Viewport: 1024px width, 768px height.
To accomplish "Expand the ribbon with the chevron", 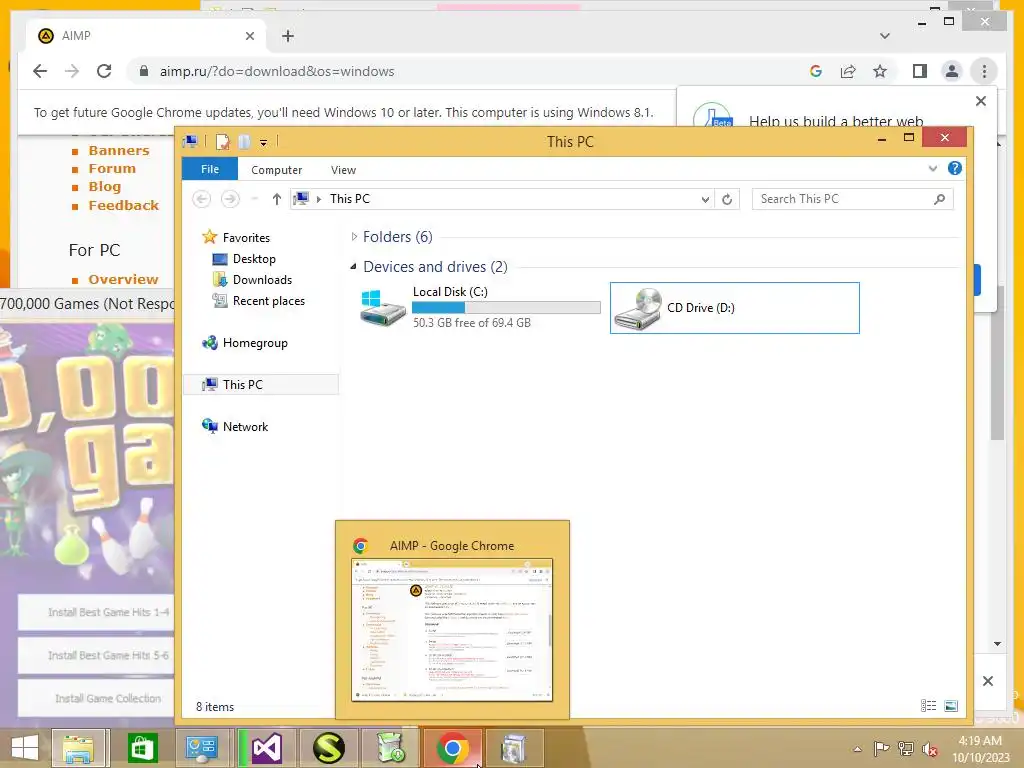I will click(x=933, y=168).
